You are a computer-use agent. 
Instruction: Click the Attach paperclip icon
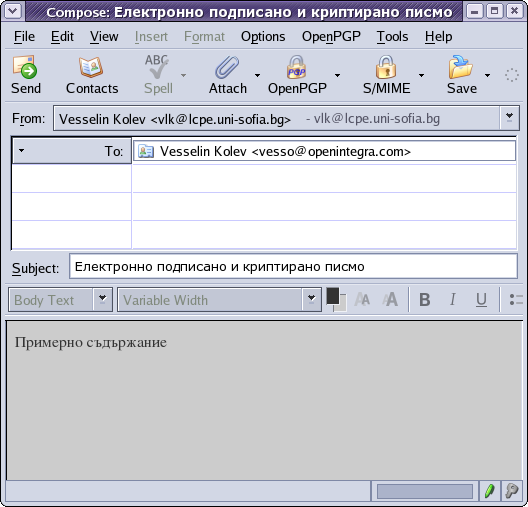pyautogui.click(x=227, y=67)
